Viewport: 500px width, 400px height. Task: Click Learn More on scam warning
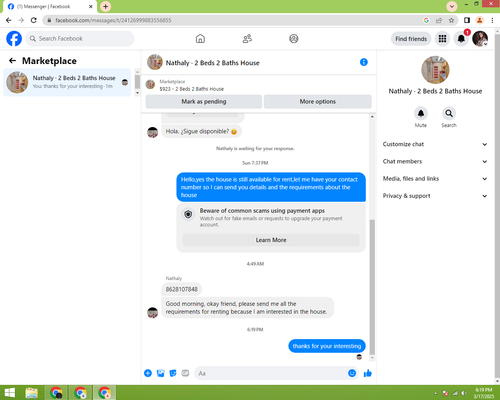(271, 240)
